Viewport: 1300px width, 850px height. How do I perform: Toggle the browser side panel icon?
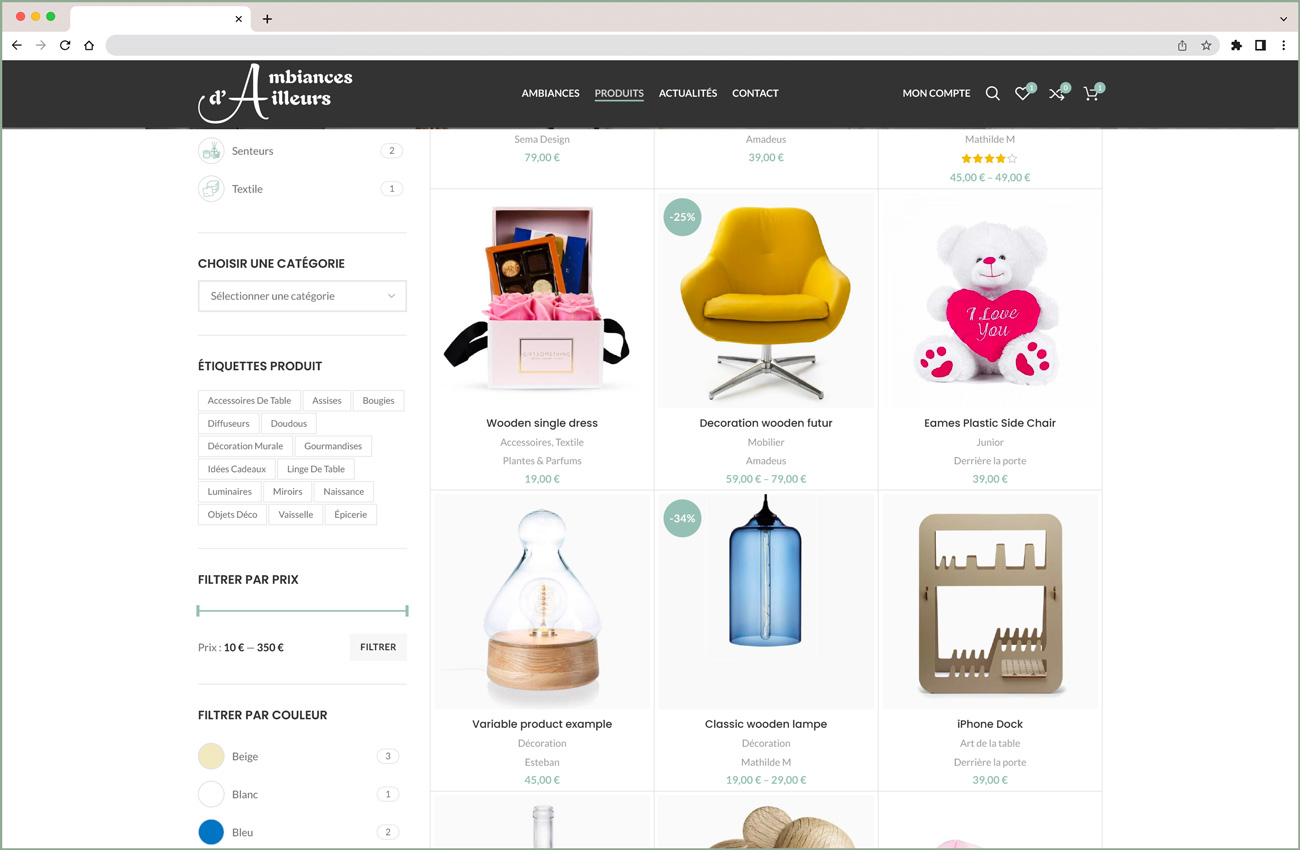pyautogui.click(x=1260, y=45)
